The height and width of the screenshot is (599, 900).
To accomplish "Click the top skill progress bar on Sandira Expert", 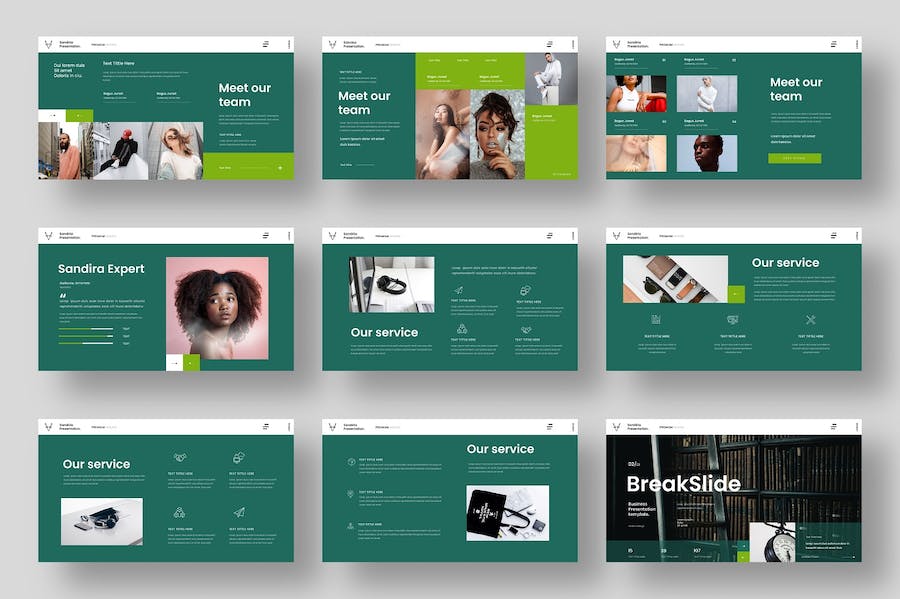I will [86, 328].
